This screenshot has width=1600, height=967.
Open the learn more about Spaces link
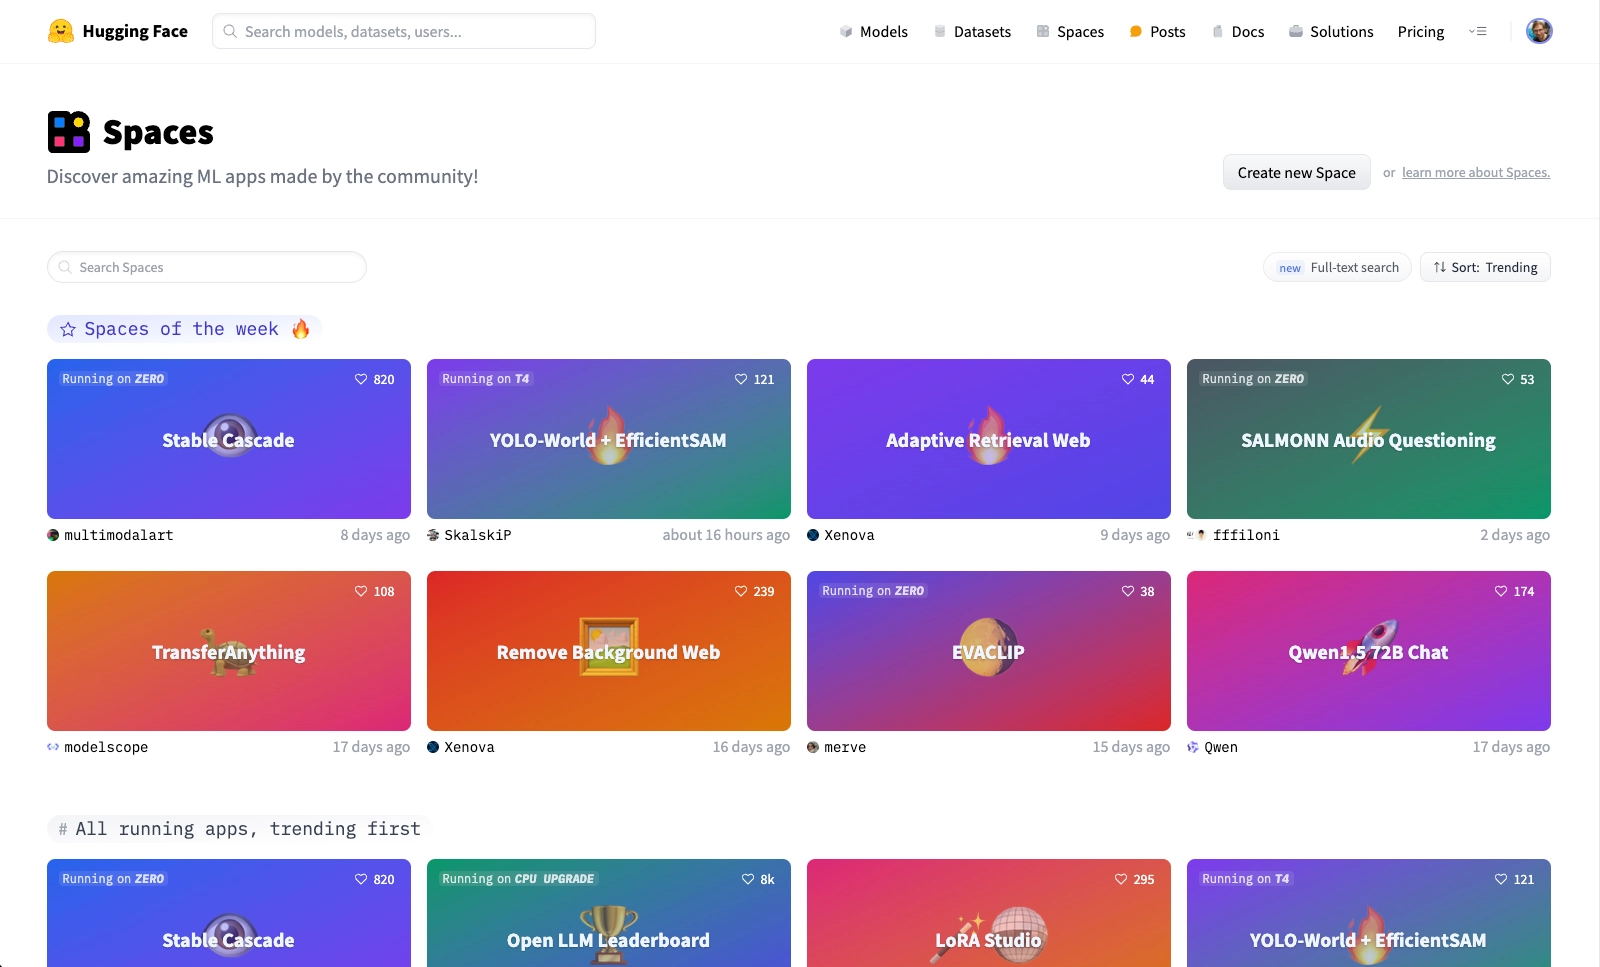[x=1475, y=172]
